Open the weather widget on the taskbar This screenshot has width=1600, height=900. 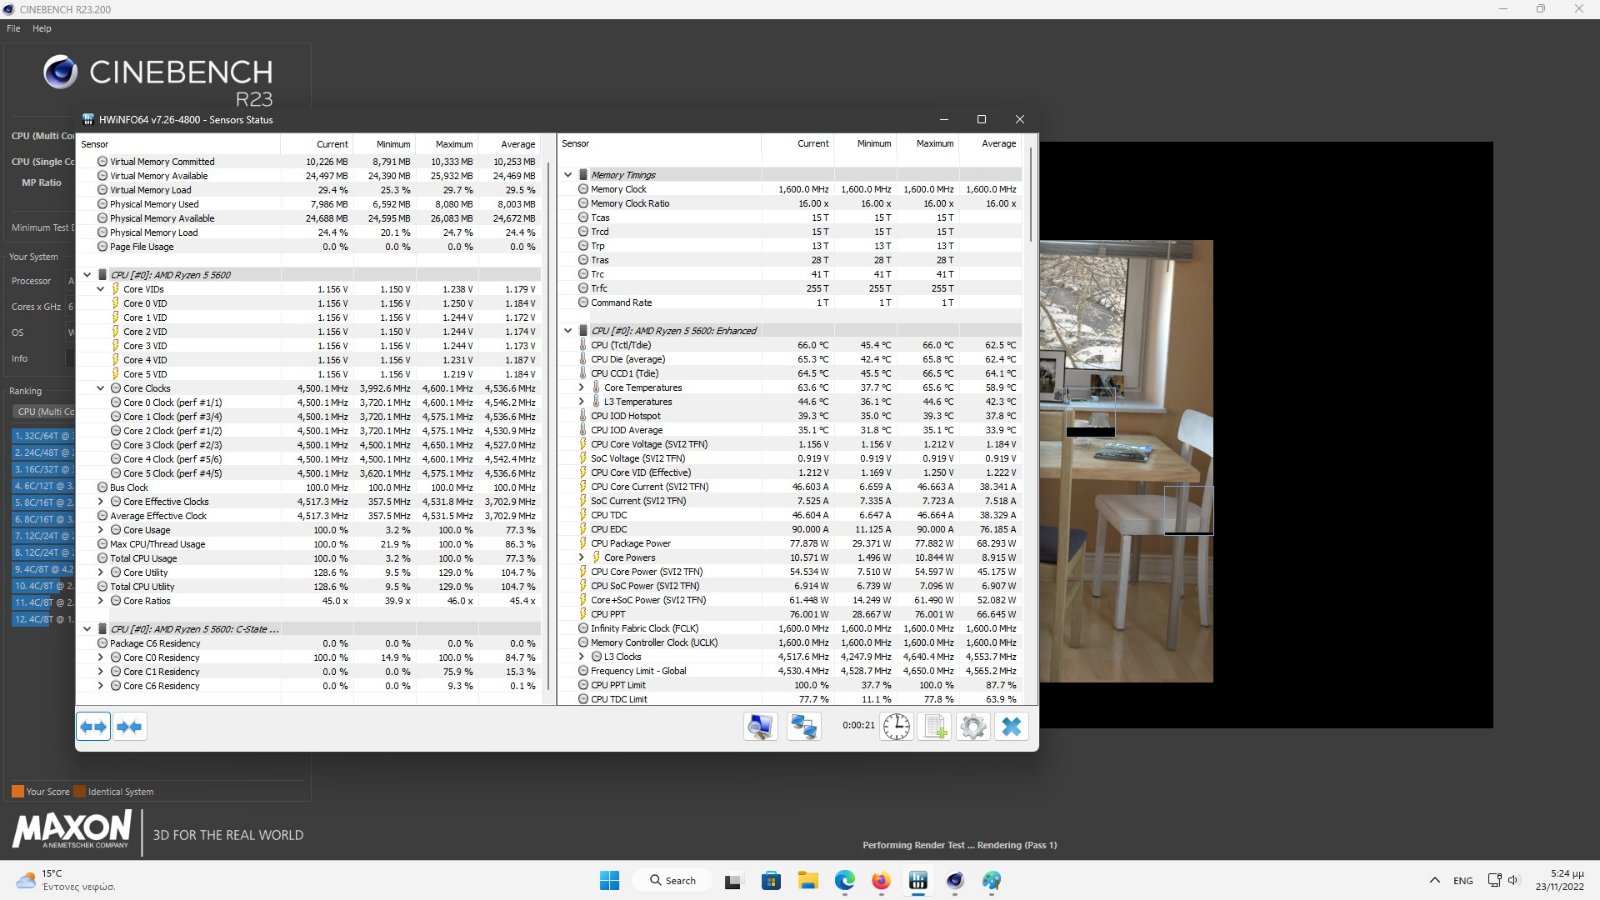65,880
